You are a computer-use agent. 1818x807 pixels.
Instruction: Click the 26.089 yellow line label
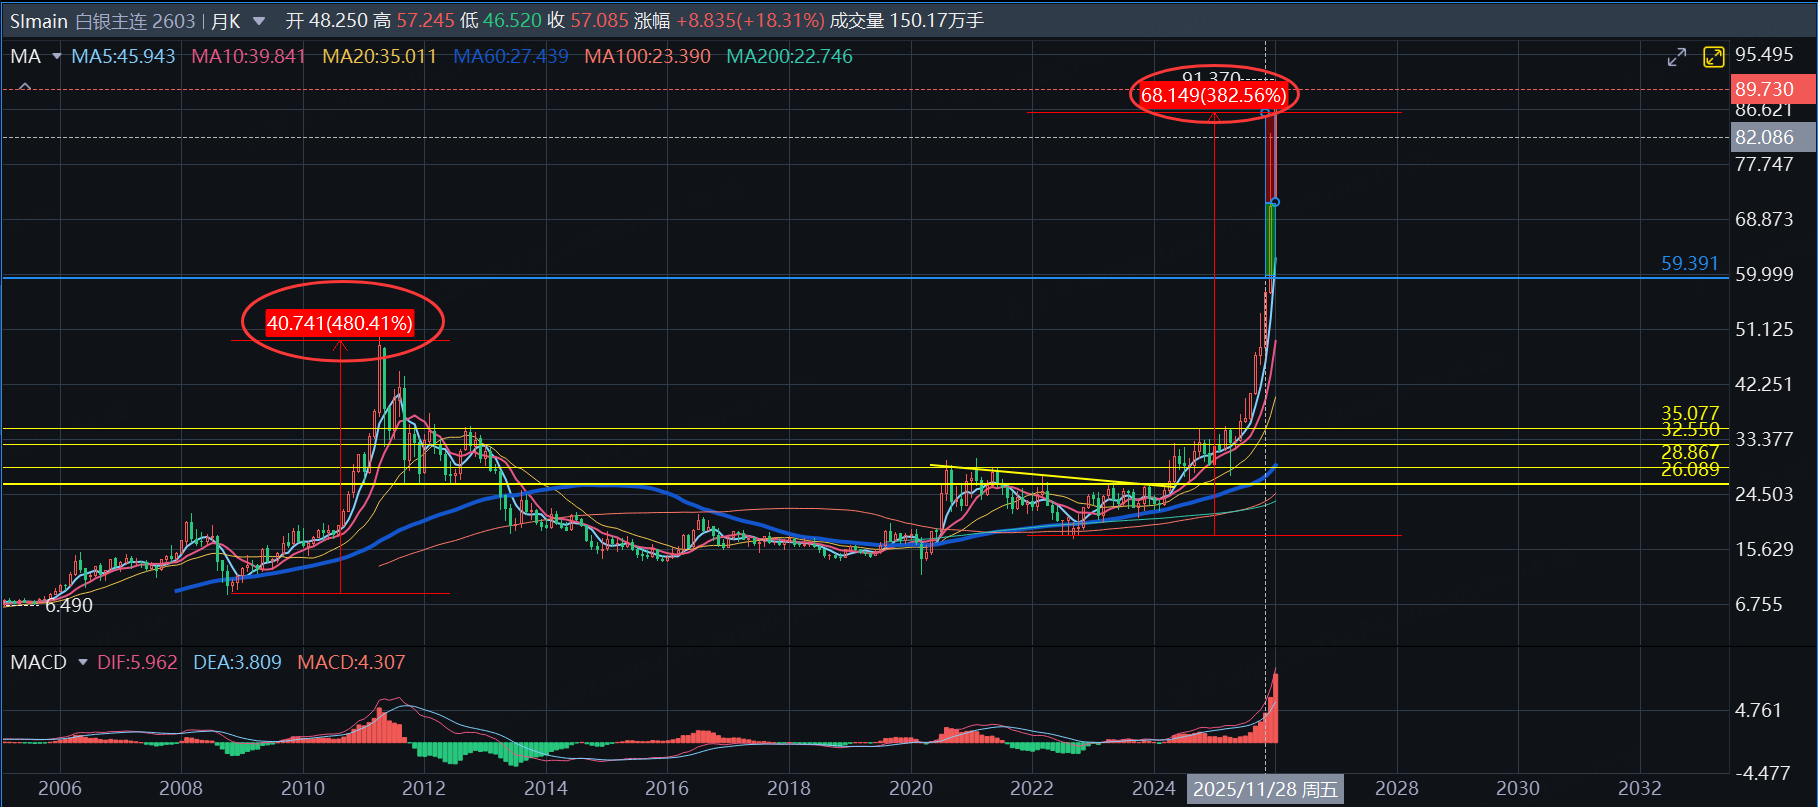1690,469
